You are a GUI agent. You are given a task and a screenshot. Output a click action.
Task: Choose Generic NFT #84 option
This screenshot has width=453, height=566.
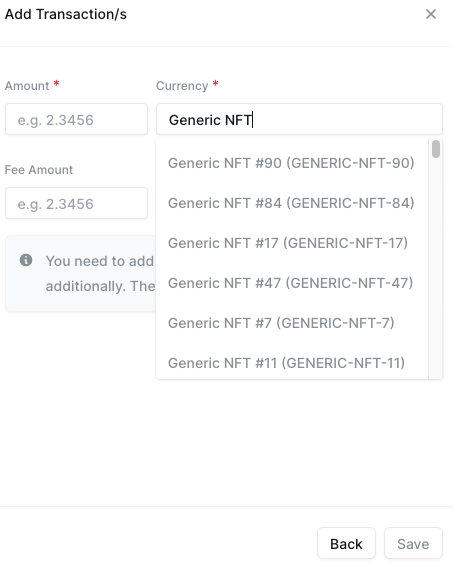click(292, 203)
